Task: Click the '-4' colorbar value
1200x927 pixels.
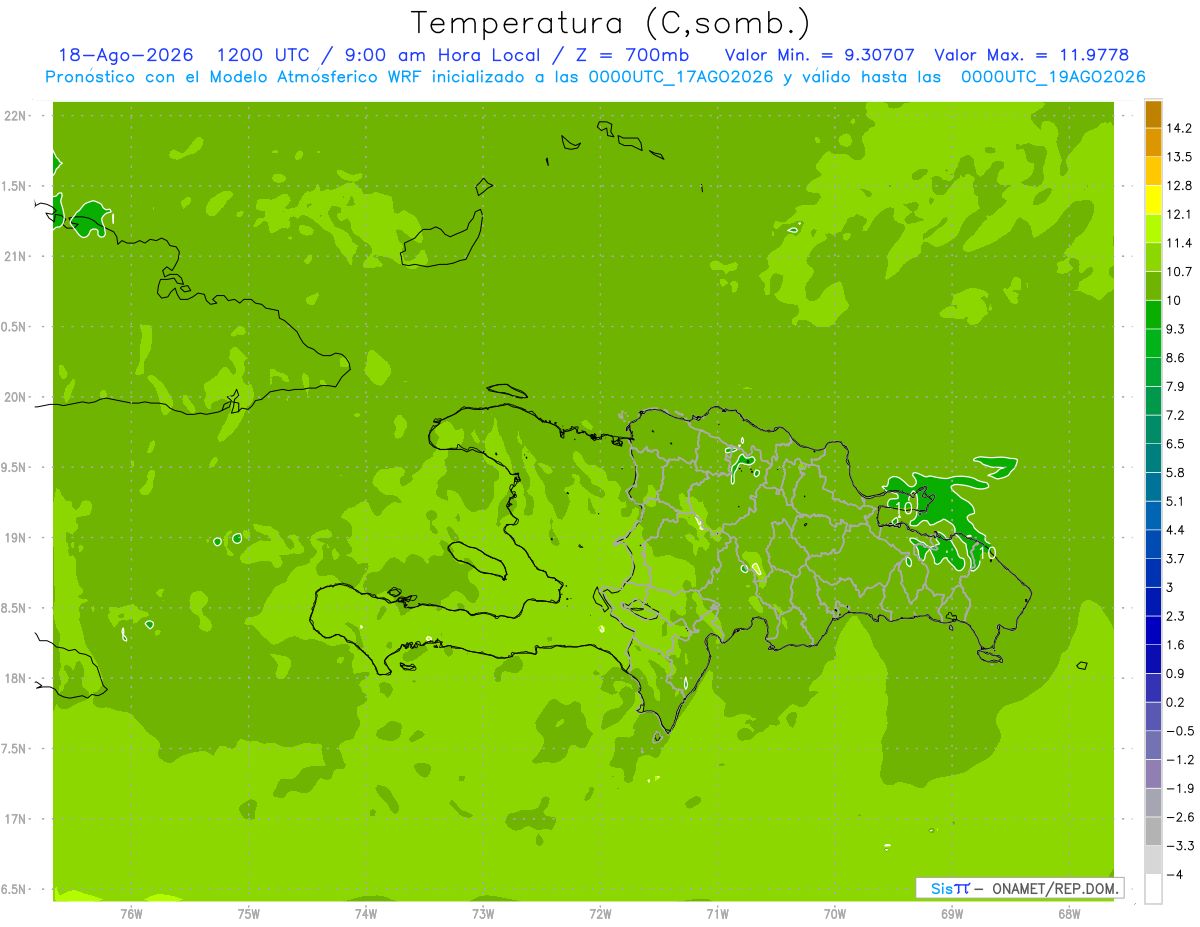Action: [1174, 874]
